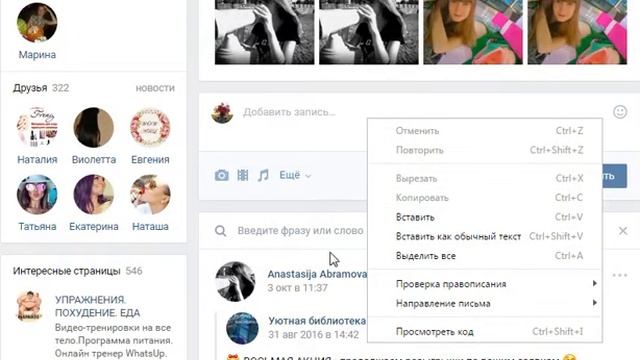The image size is (640, 360).
Task: Open Anastasija Abramova author link
Action: (317, 274)
